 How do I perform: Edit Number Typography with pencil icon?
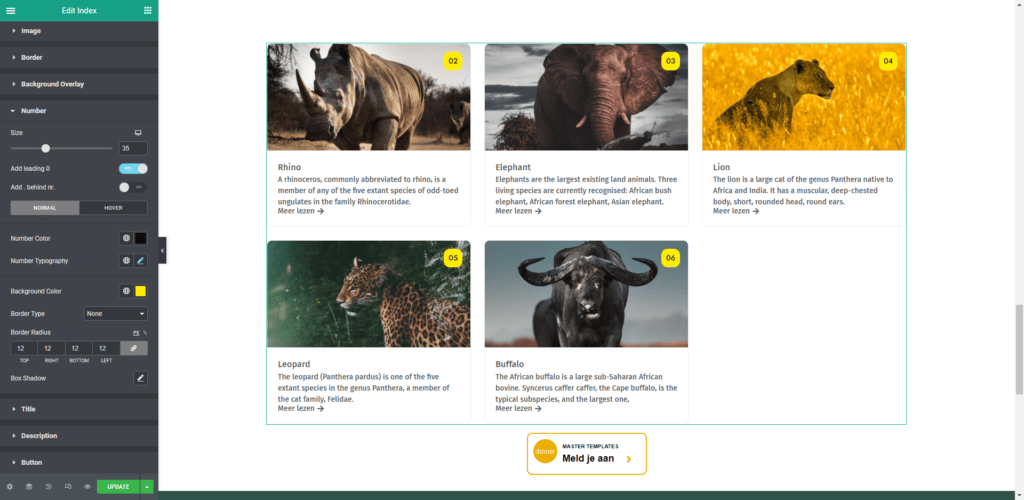141,260
